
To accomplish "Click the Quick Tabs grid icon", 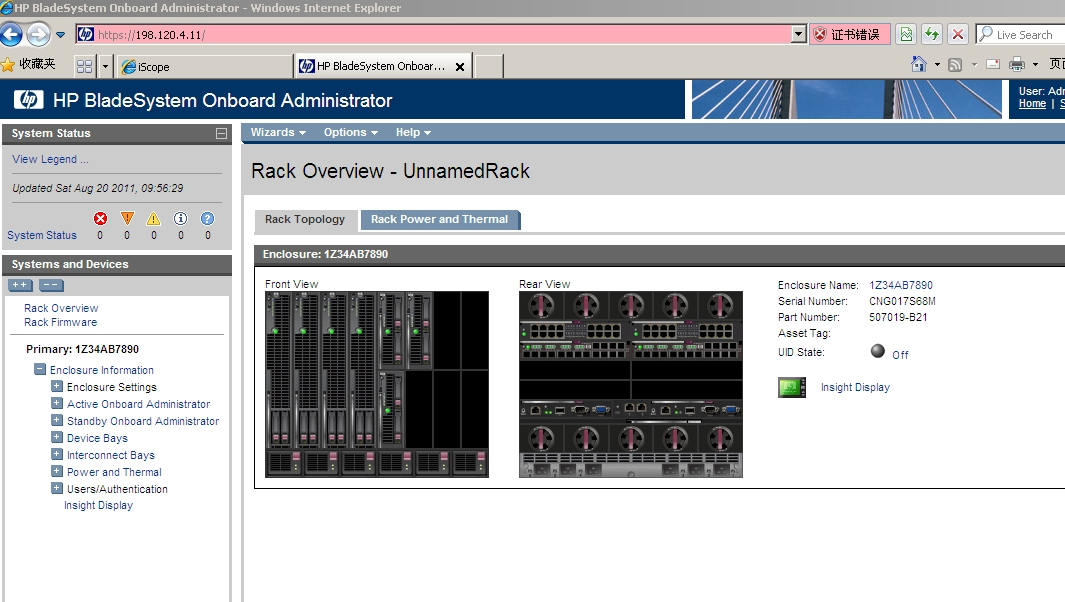I will (x=84, y=66).
